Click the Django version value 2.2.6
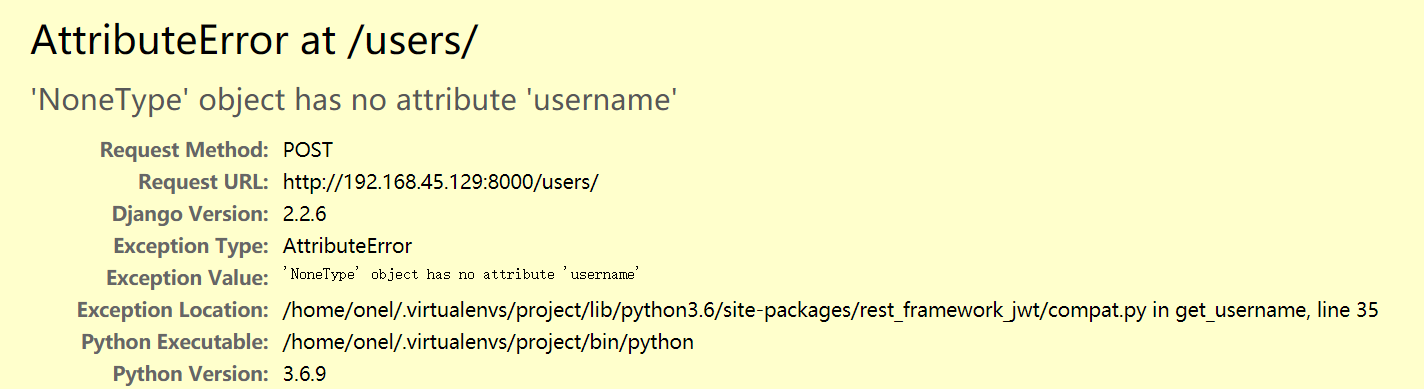1424x389 pixels. pos(305,214)
